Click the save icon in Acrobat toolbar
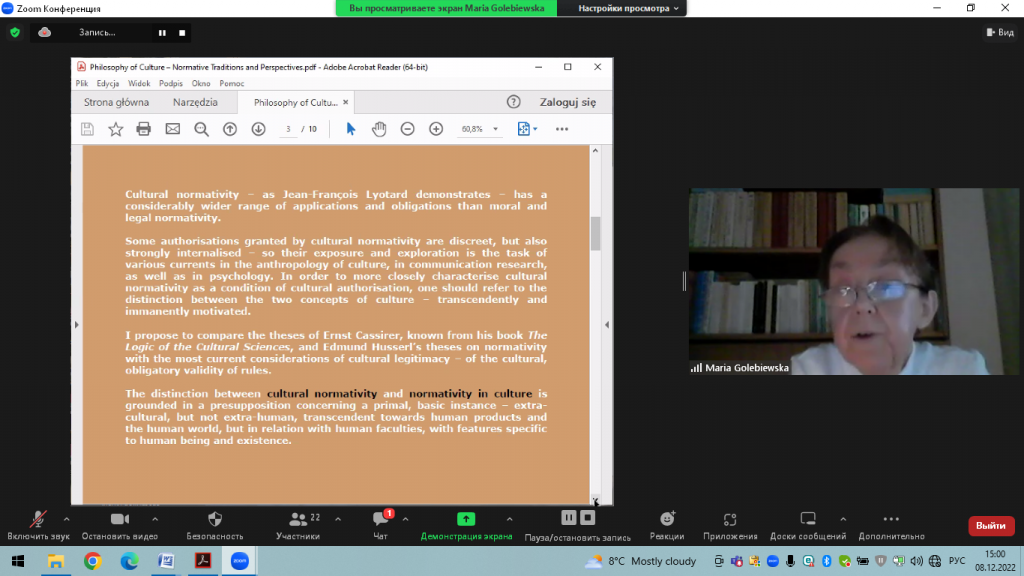The height and width of the screenshot is (576, 1024). click(x=87, y=129)
